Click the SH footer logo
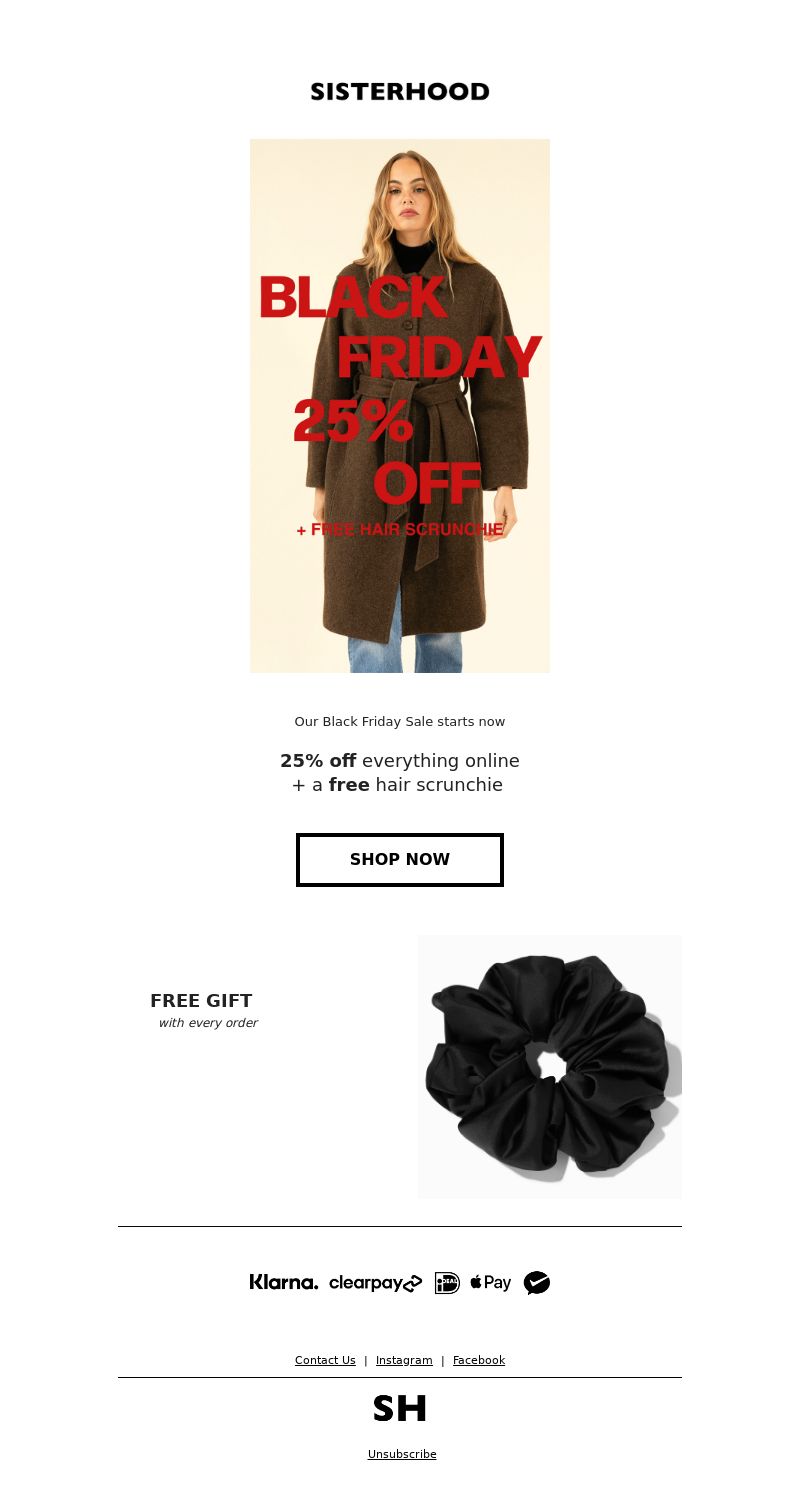 pos(400,1408)
